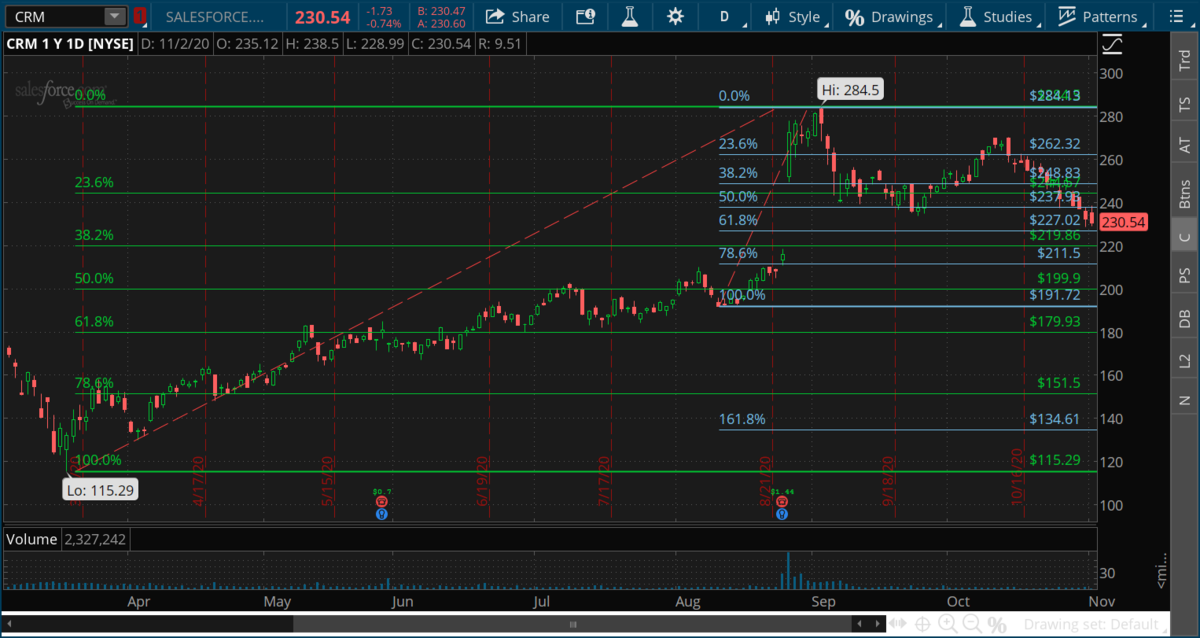Click the red earnings icon near 5/15/20
The width and height of the screenshot is (1200, 638).
click(x=381, y=502)
